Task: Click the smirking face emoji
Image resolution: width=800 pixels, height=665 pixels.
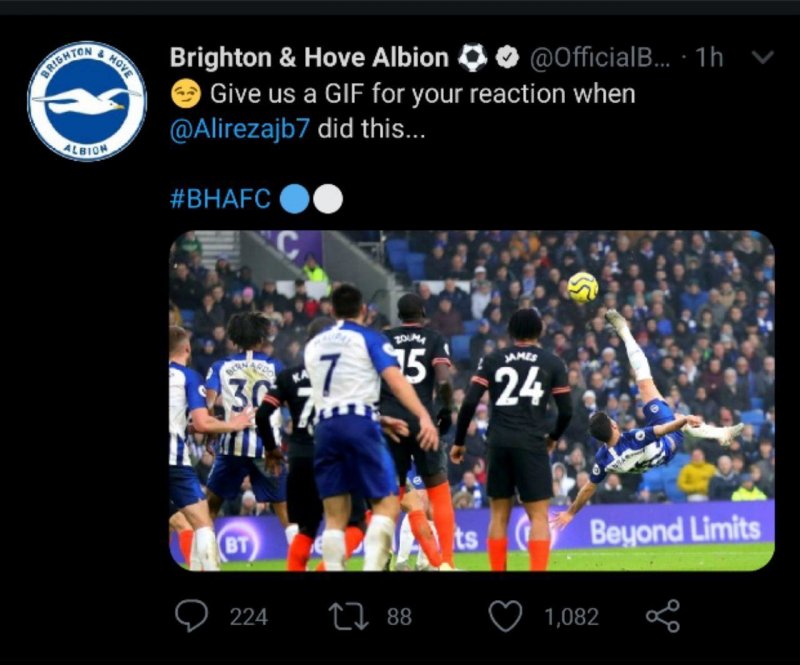Action: point(185,95)
